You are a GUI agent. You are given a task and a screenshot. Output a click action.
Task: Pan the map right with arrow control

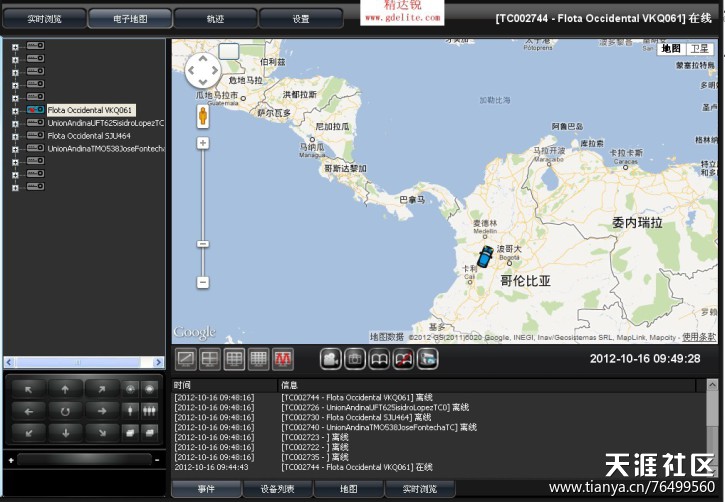[215, 70]
